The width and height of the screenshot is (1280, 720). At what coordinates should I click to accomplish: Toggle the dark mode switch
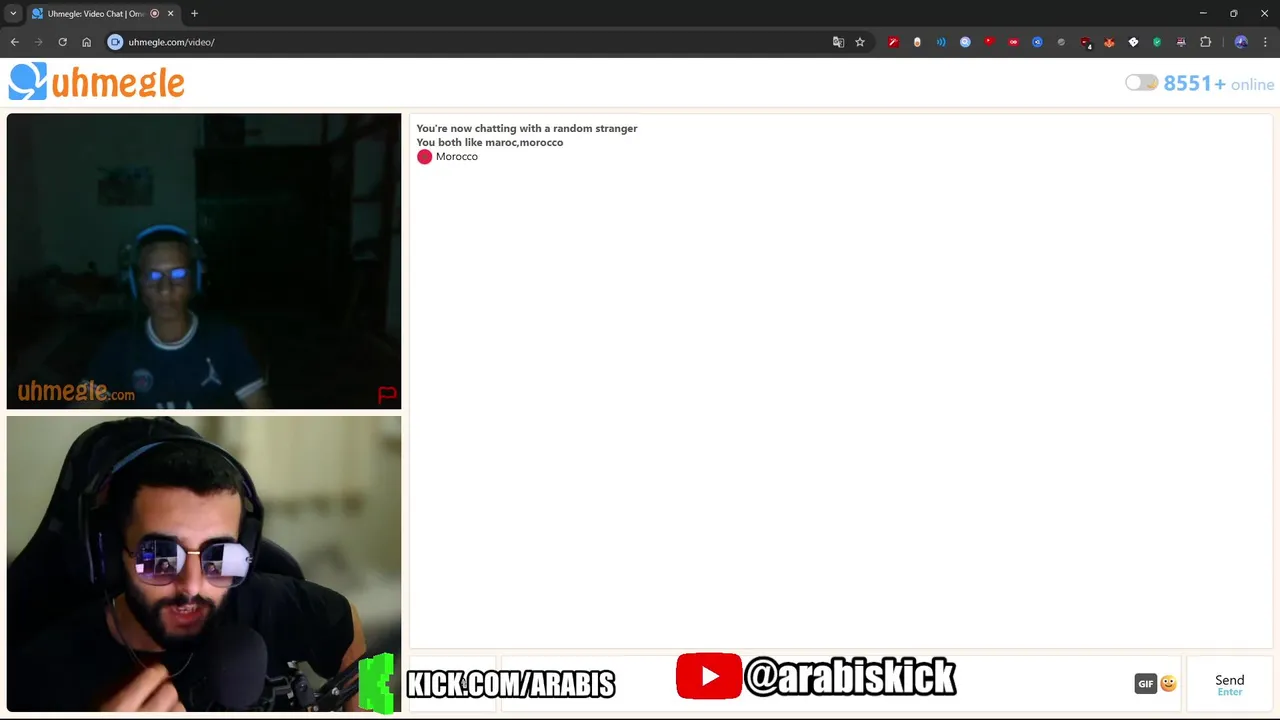[x=1141, y=83]
